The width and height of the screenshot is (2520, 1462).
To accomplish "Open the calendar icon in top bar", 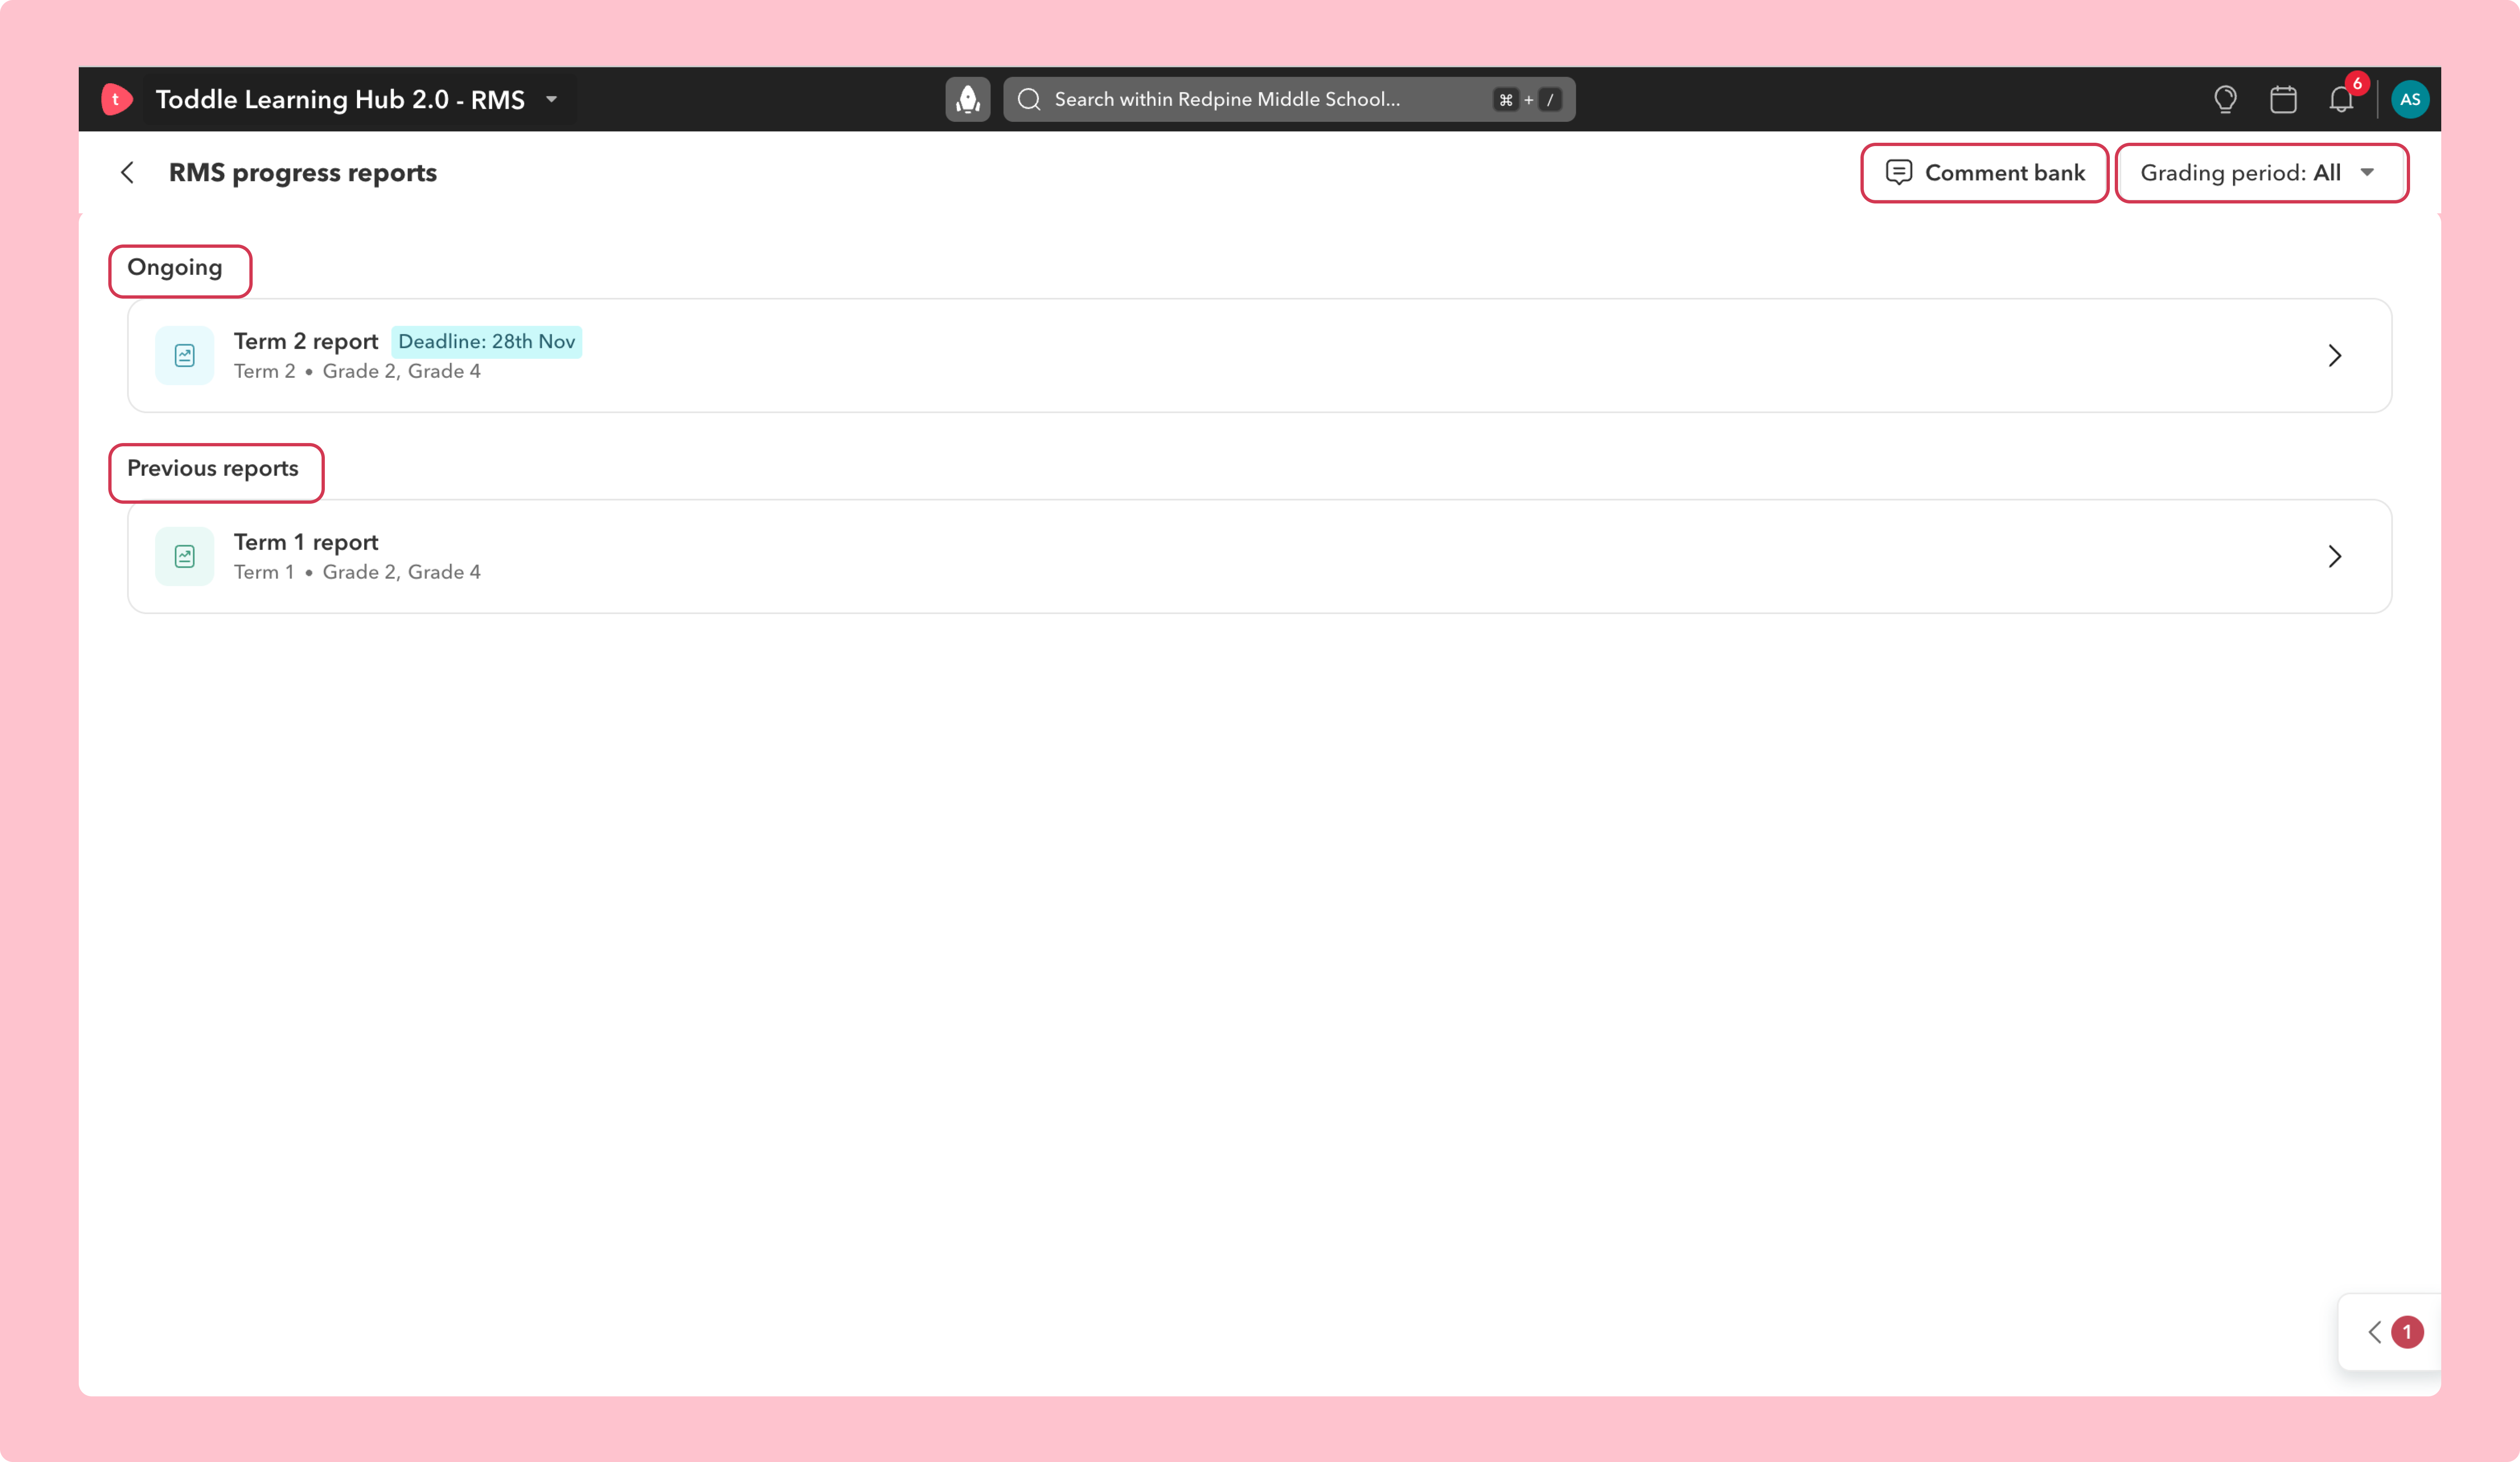I will pos(2283,99).
